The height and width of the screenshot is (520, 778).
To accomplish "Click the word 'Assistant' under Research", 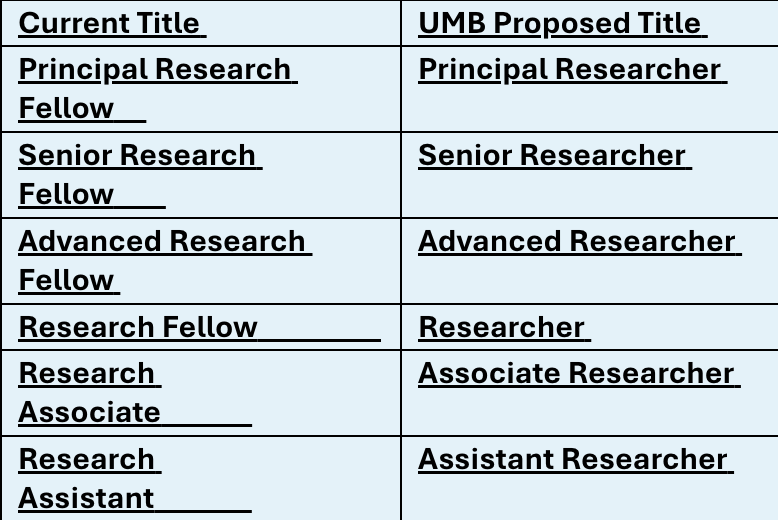I will click(x=86, y=498).
